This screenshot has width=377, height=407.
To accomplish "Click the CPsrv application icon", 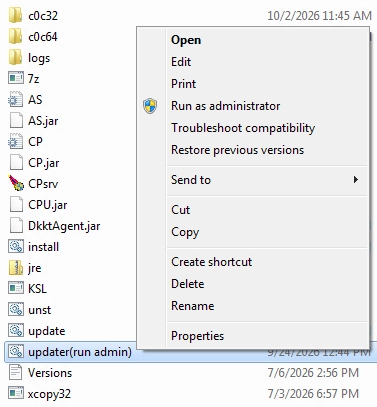I will point(16,183).
